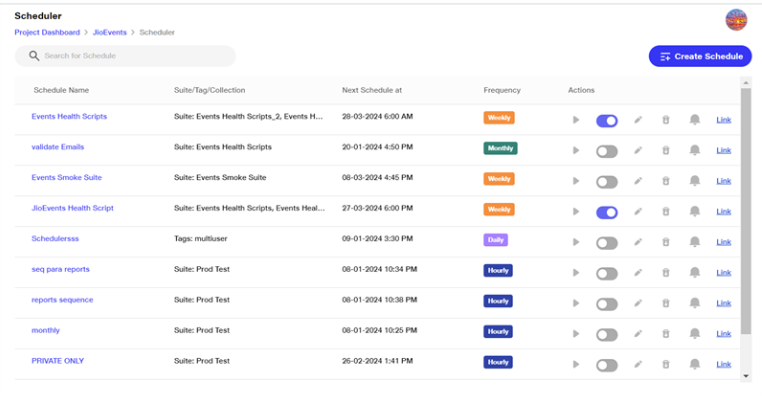The height and width of the screenshot is (396, 762).
Task: Click the Create Schedule button
Action: pos(700,56)
